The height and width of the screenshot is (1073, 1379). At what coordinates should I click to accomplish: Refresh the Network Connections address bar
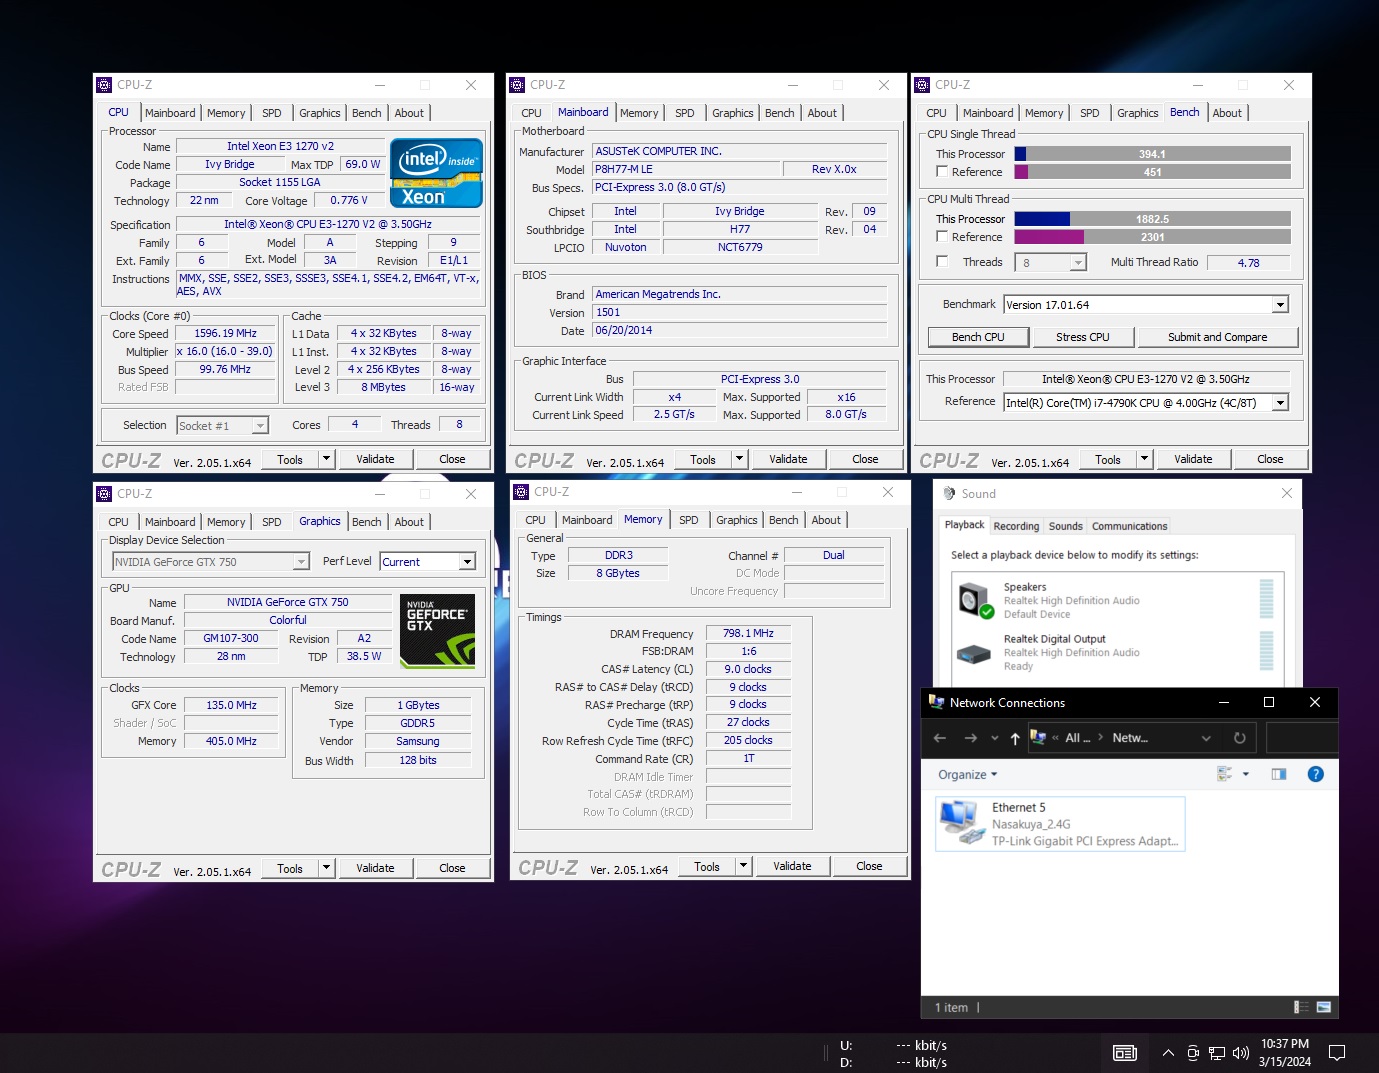click(1239, 738)
